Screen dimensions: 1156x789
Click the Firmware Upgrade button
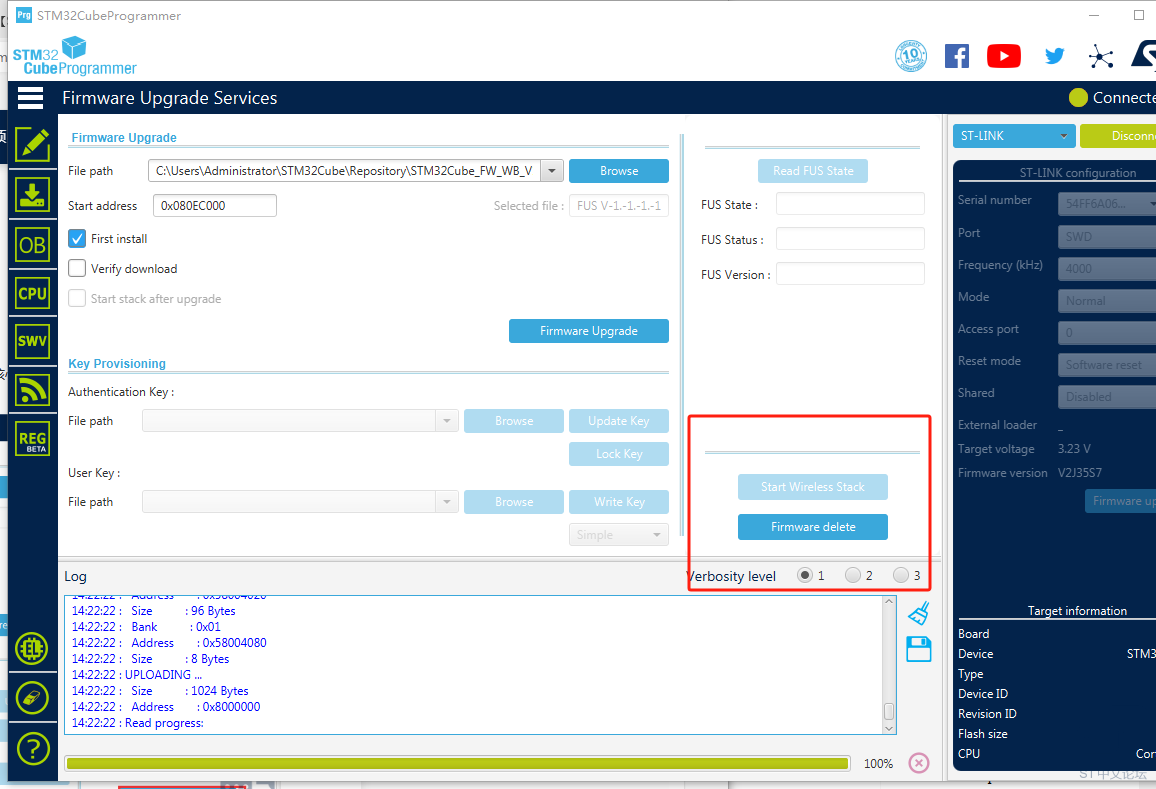pos(588,331)
